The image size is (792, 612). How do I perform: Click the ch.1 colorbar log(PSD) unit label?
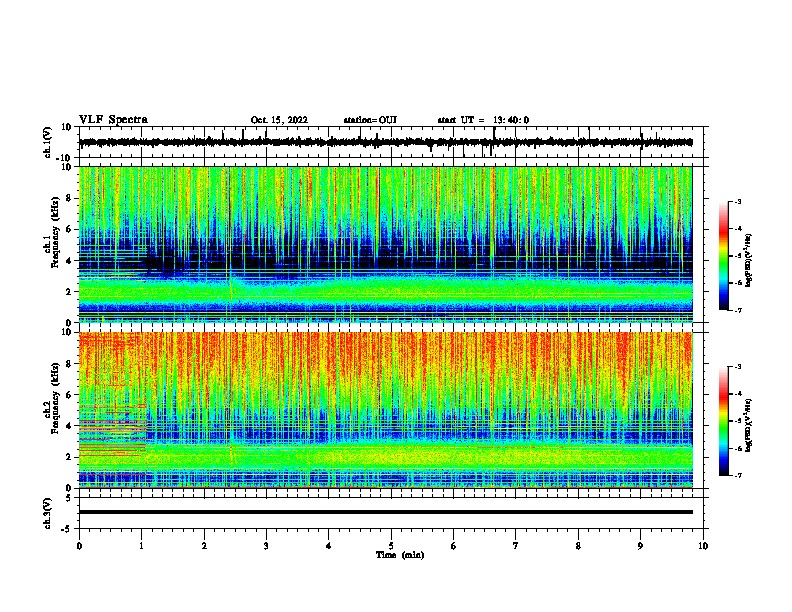749,261
